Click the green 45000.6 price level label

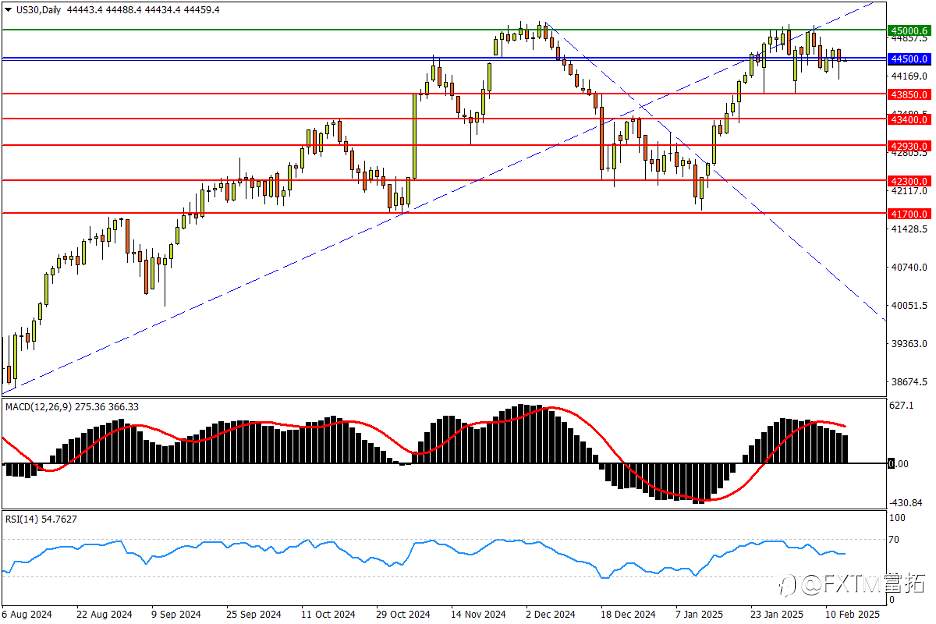909,30
